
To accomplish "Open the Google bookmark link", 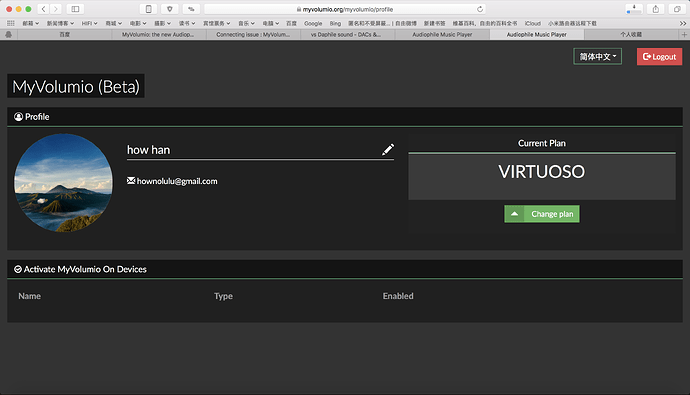I will pyautogui.click(x=313, y=23).
